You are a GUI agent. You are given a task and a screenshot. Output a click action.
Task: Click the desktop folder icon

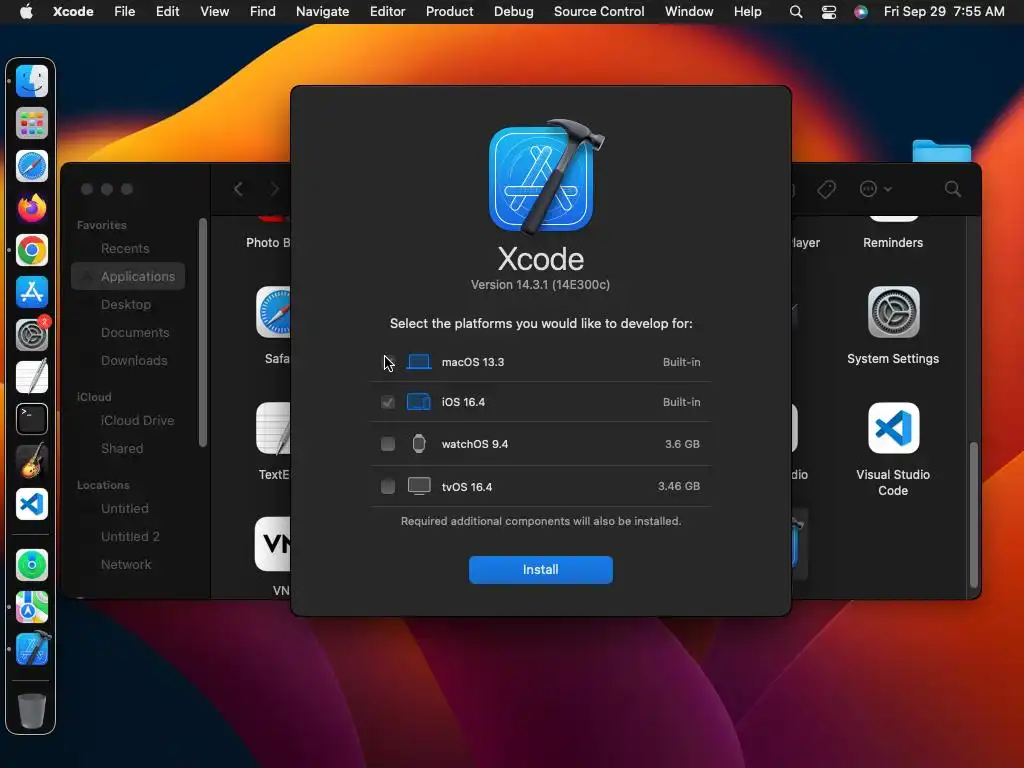941,152
